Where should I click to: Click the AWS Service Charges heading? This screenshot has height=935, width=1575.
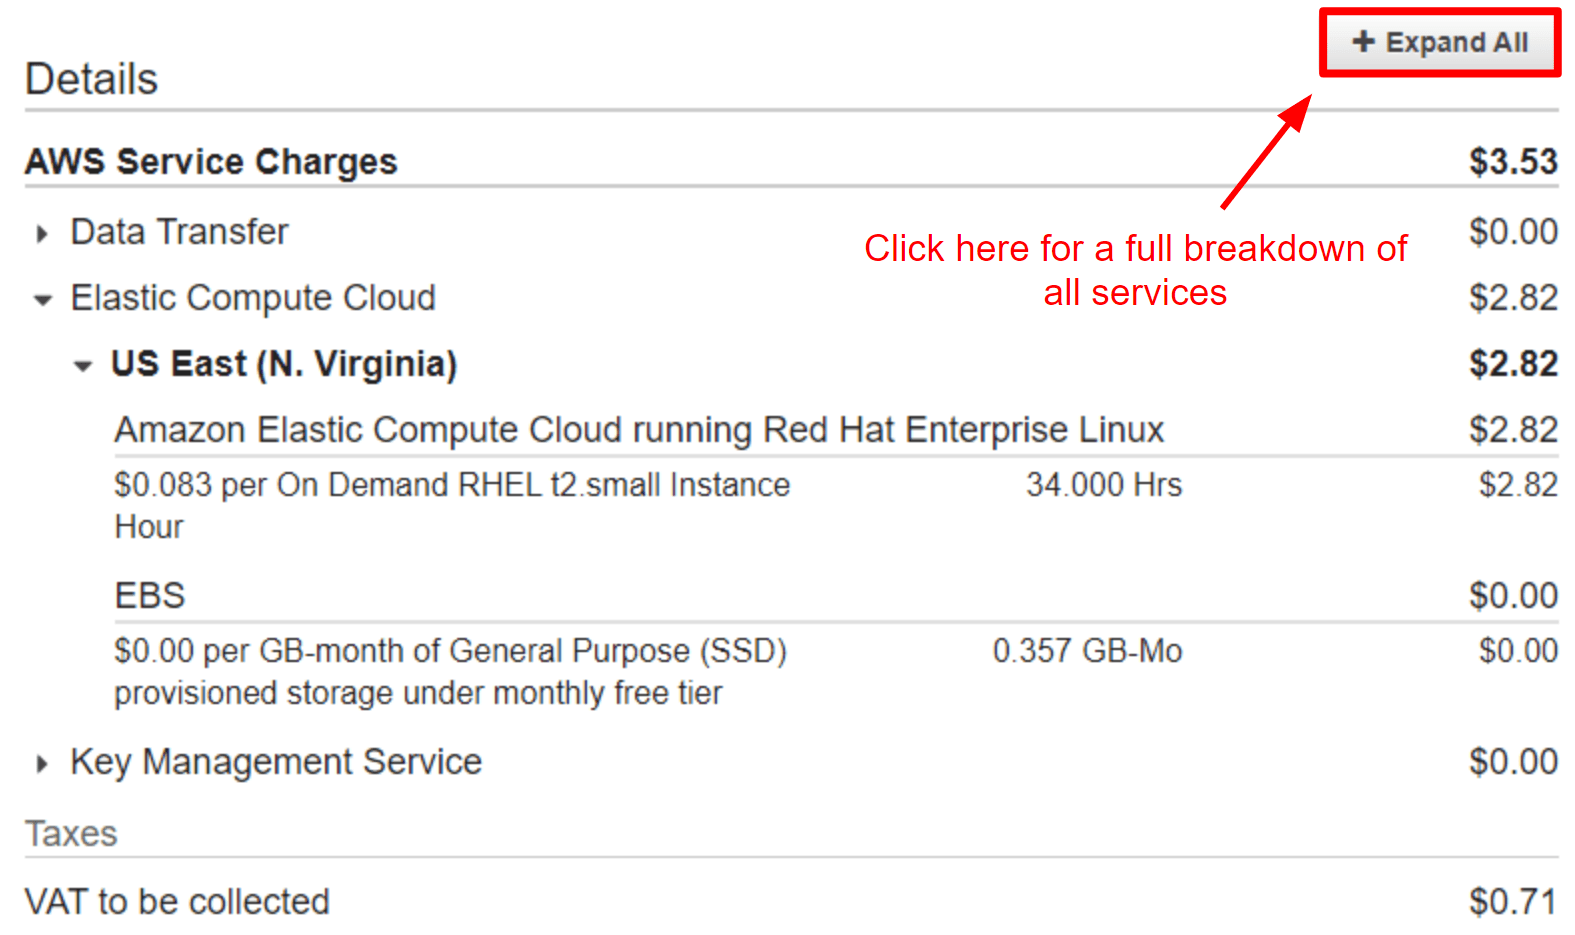pyautogui.click(x=211, y=162)
